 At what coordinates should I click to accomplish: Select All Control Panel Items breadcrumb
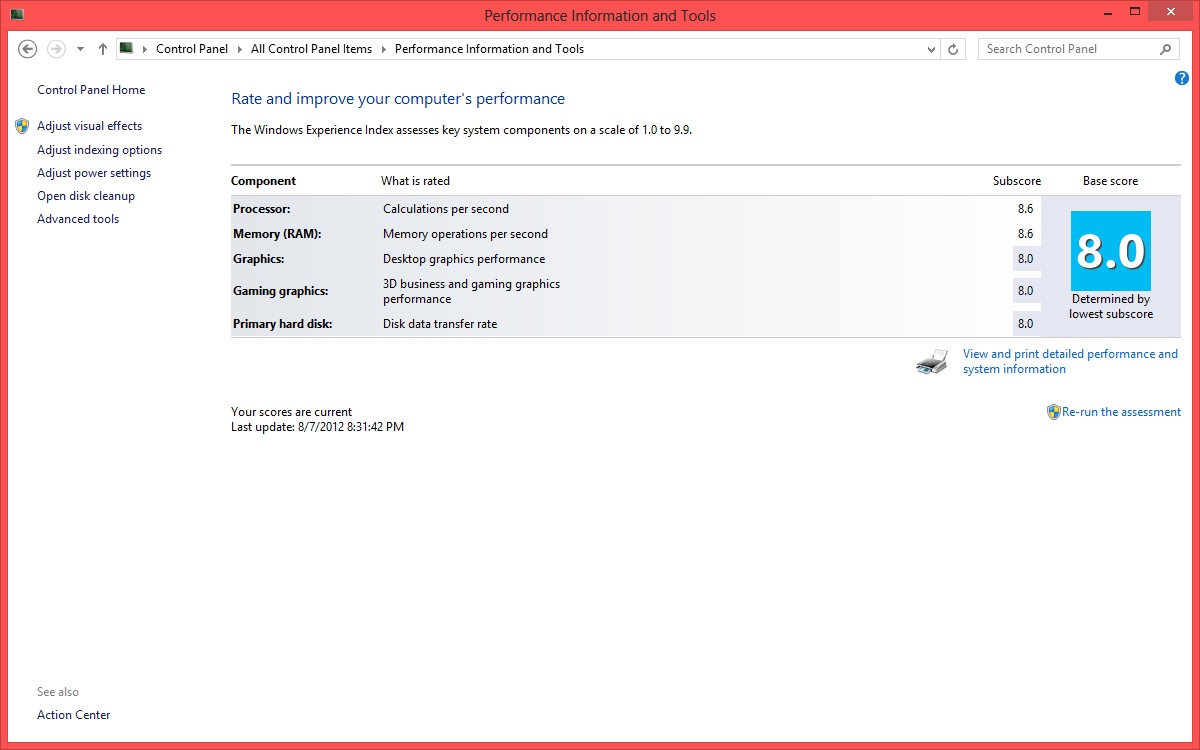311,49
